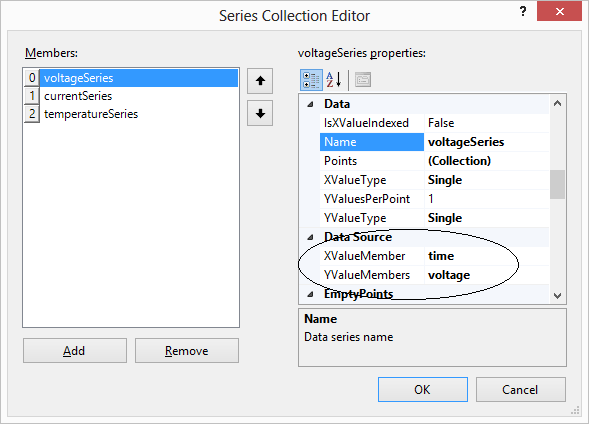Click the scroll up arrow in properties
589x424 pixels.
click(x=557, y=103)
